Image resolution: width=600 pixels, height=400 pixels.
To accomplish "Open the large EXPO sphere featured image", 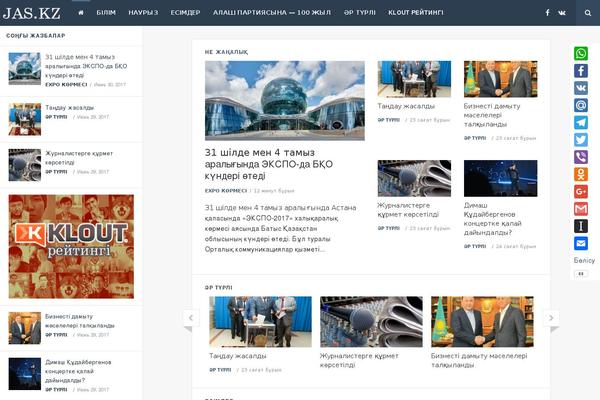I will pos(285,101).
